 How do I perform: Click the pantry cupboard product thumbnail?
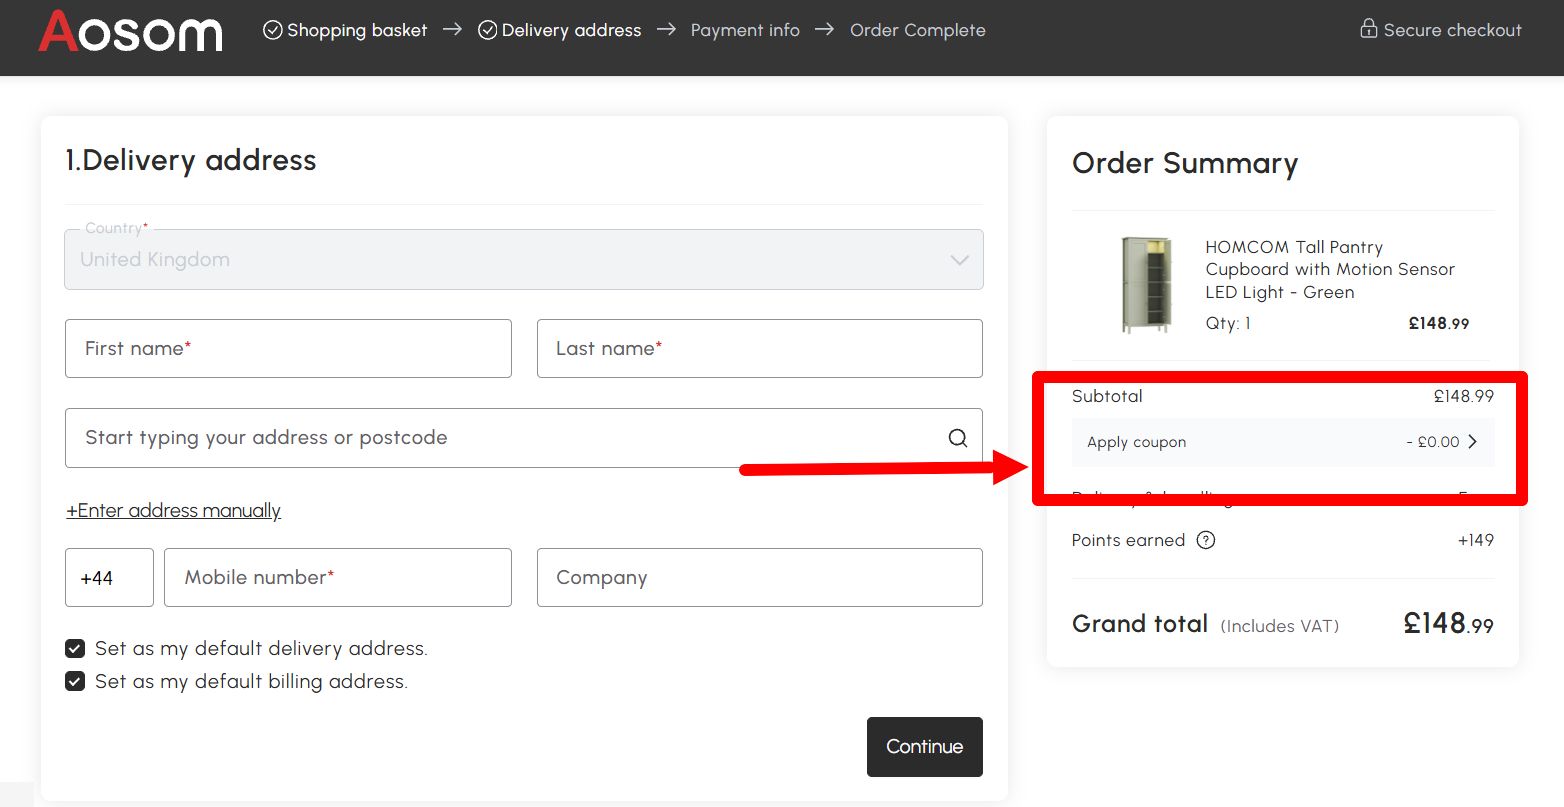pos(1145,285)
